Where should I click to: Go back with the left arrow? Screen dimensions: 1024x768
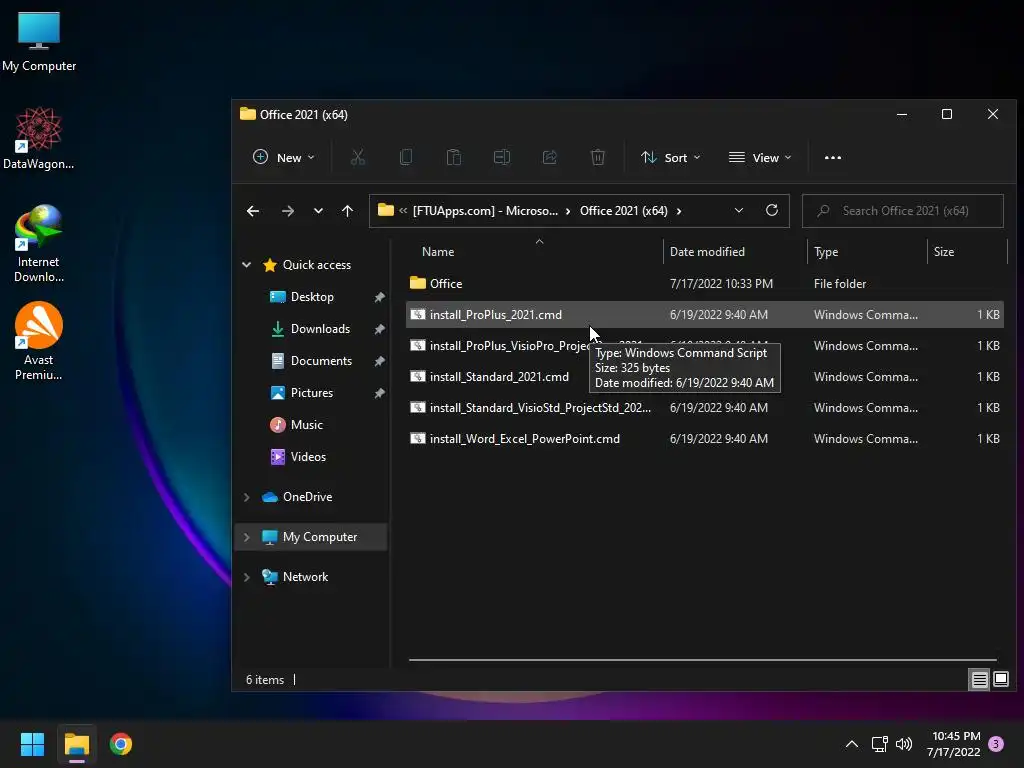pyautogui.click(x=253, y=211)
